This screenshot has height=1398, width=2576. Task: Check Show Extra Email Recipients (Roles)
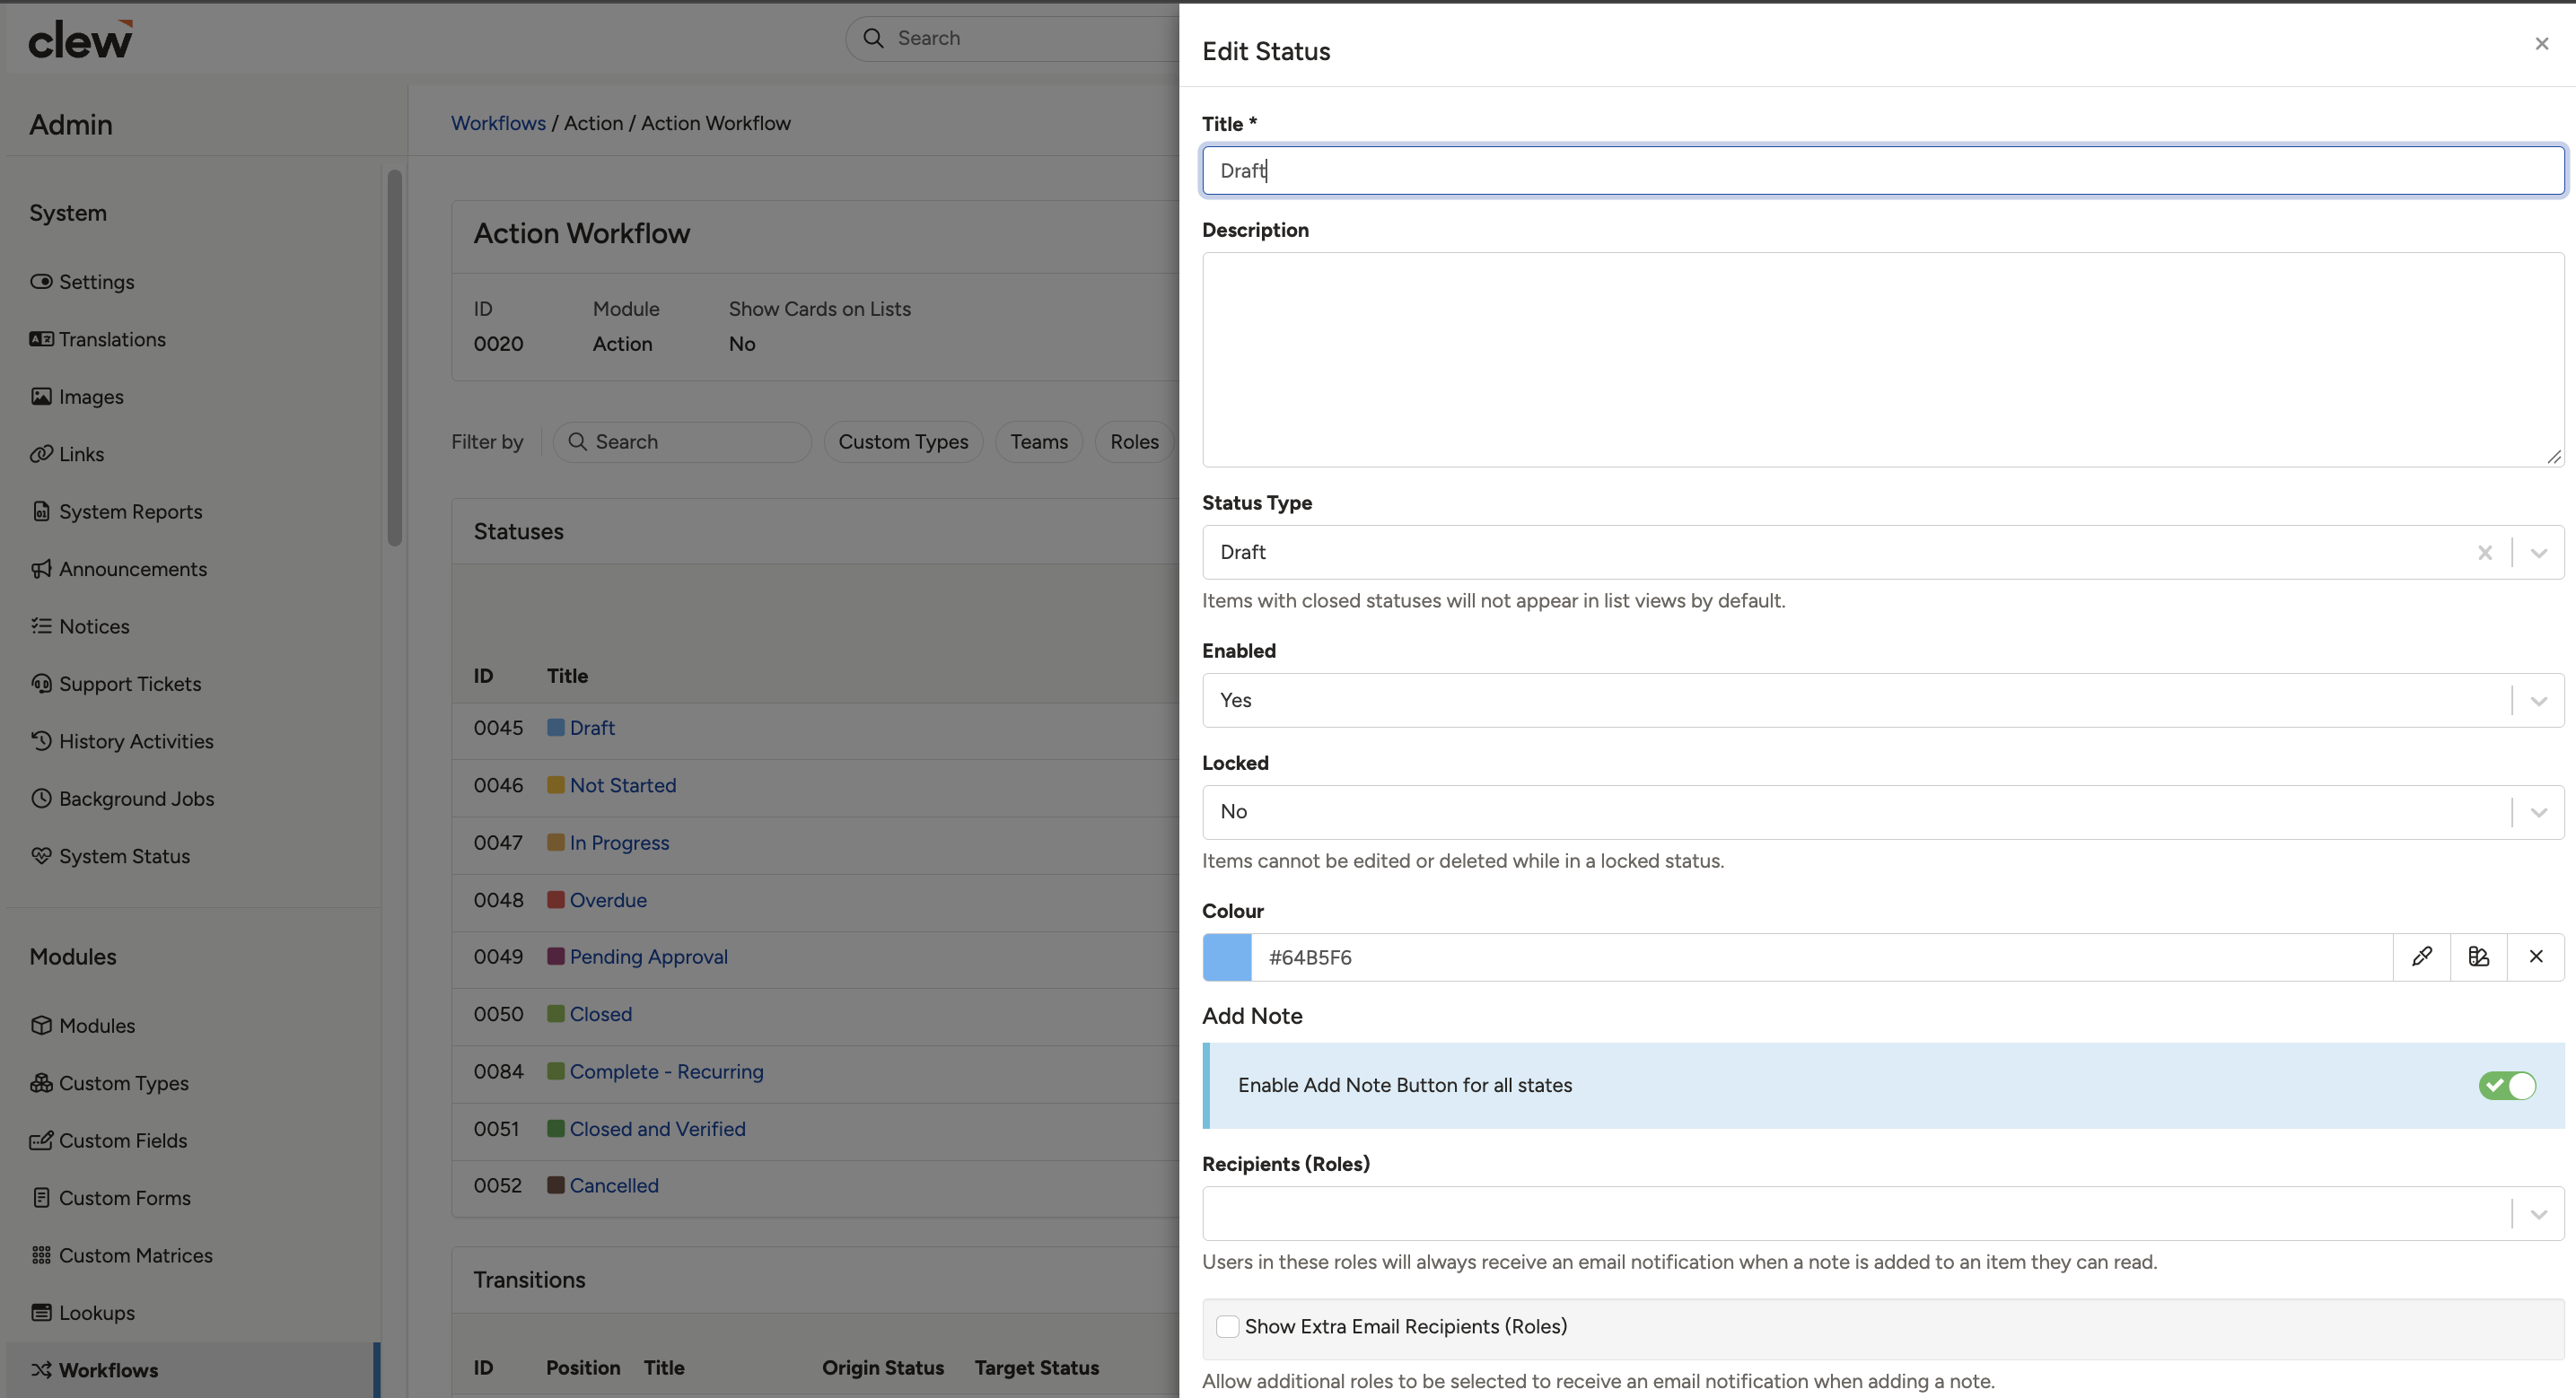tap(1227, 1327)
